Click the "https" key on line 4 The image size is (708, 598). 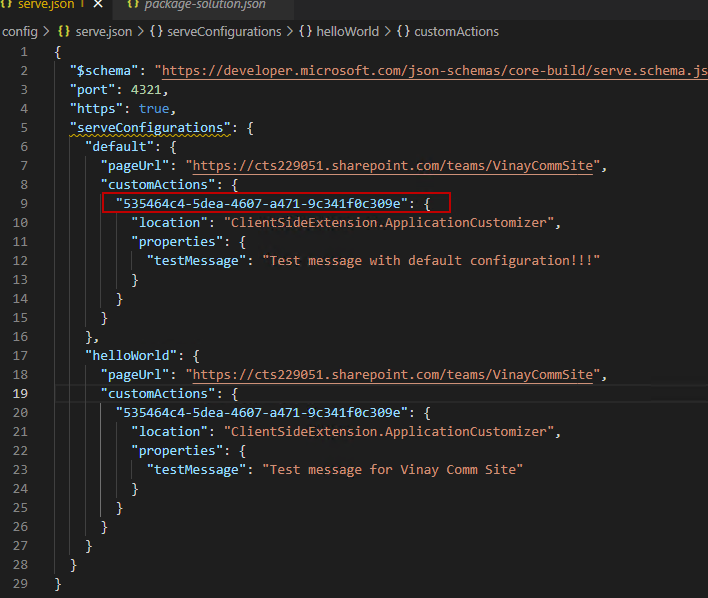97,109
